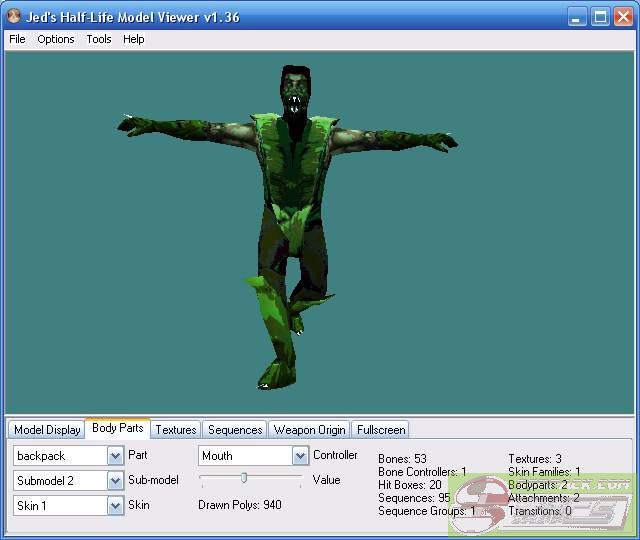Open the Submodel 2 sub-model dropdown
The width and height of the screenshot is (640, 540).
[115, 481]
